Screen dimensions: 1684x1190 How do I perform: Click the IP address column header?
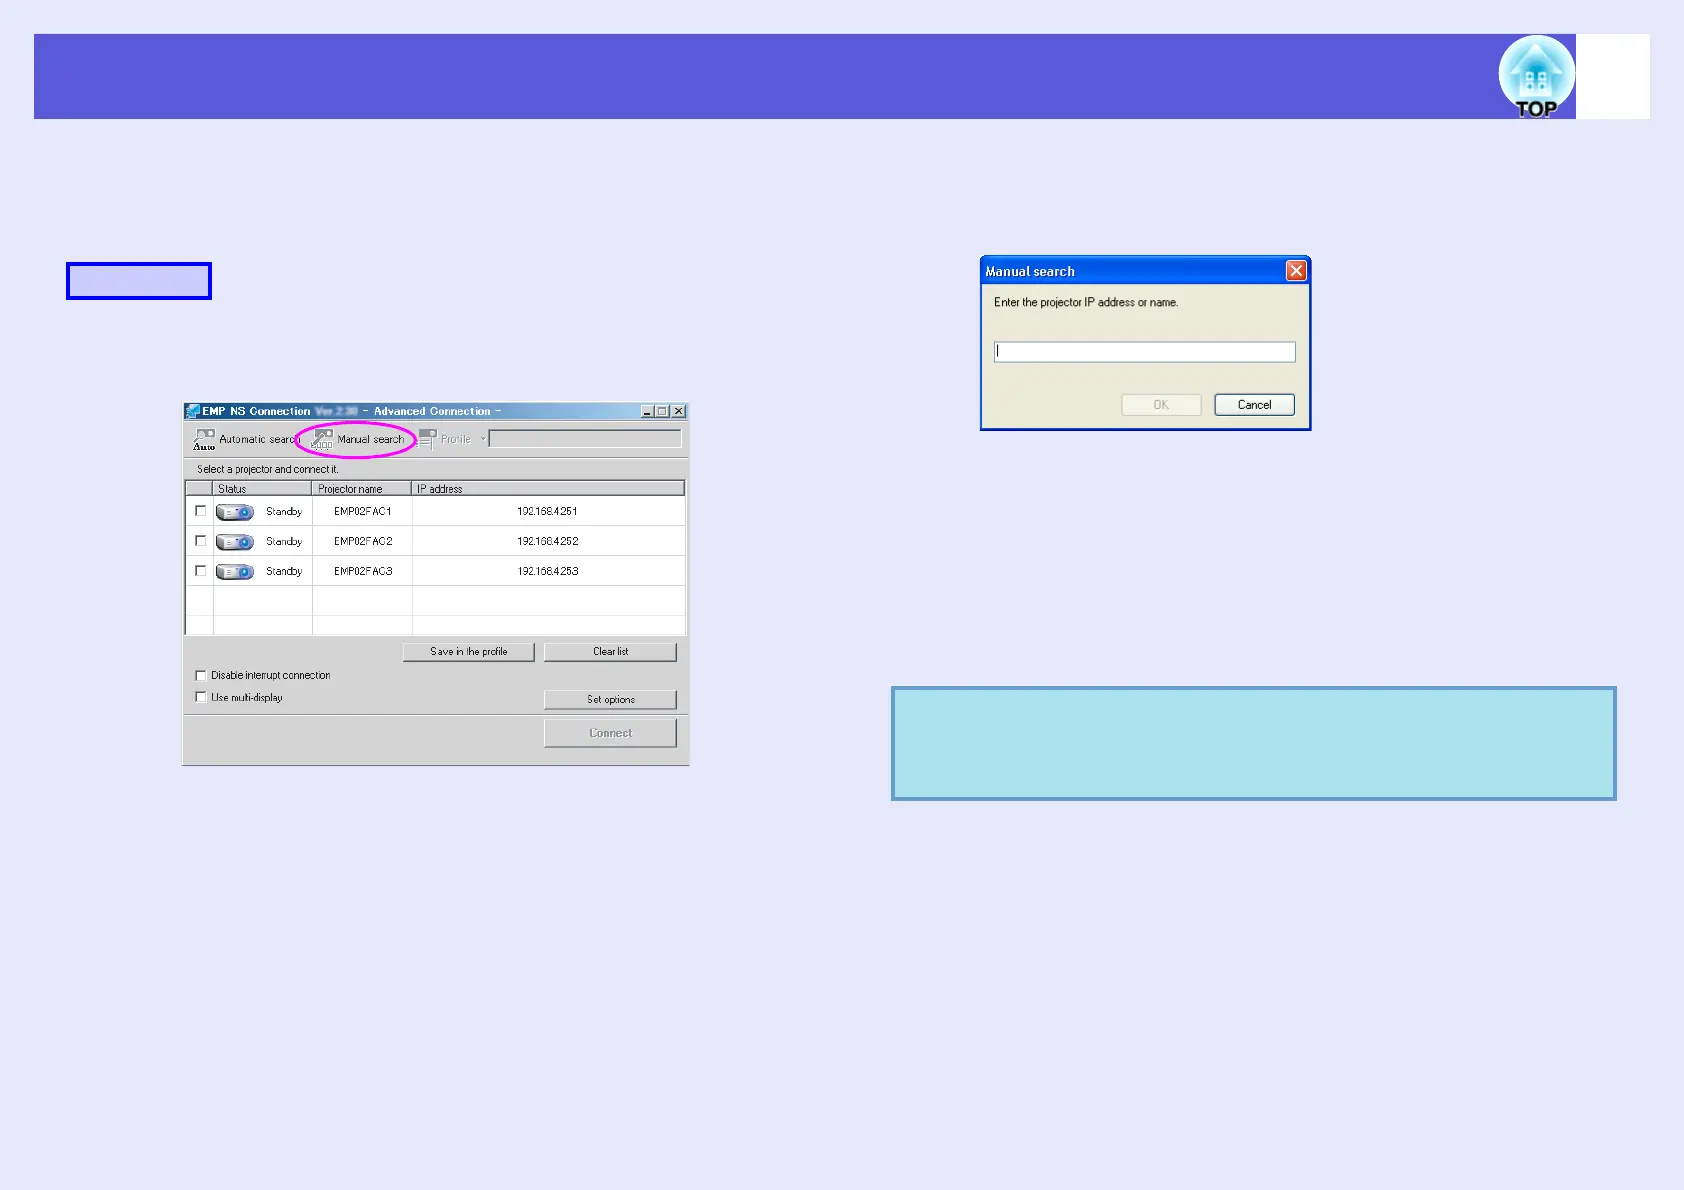coord(548,489)
